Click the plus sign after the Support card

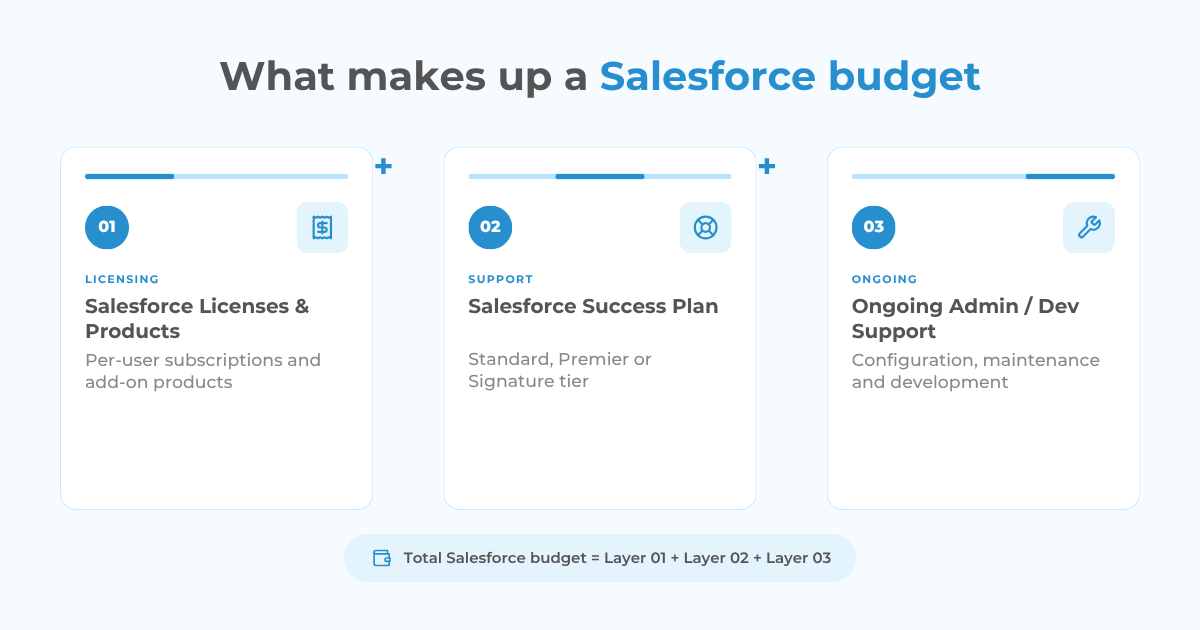[x=767, y=166]
